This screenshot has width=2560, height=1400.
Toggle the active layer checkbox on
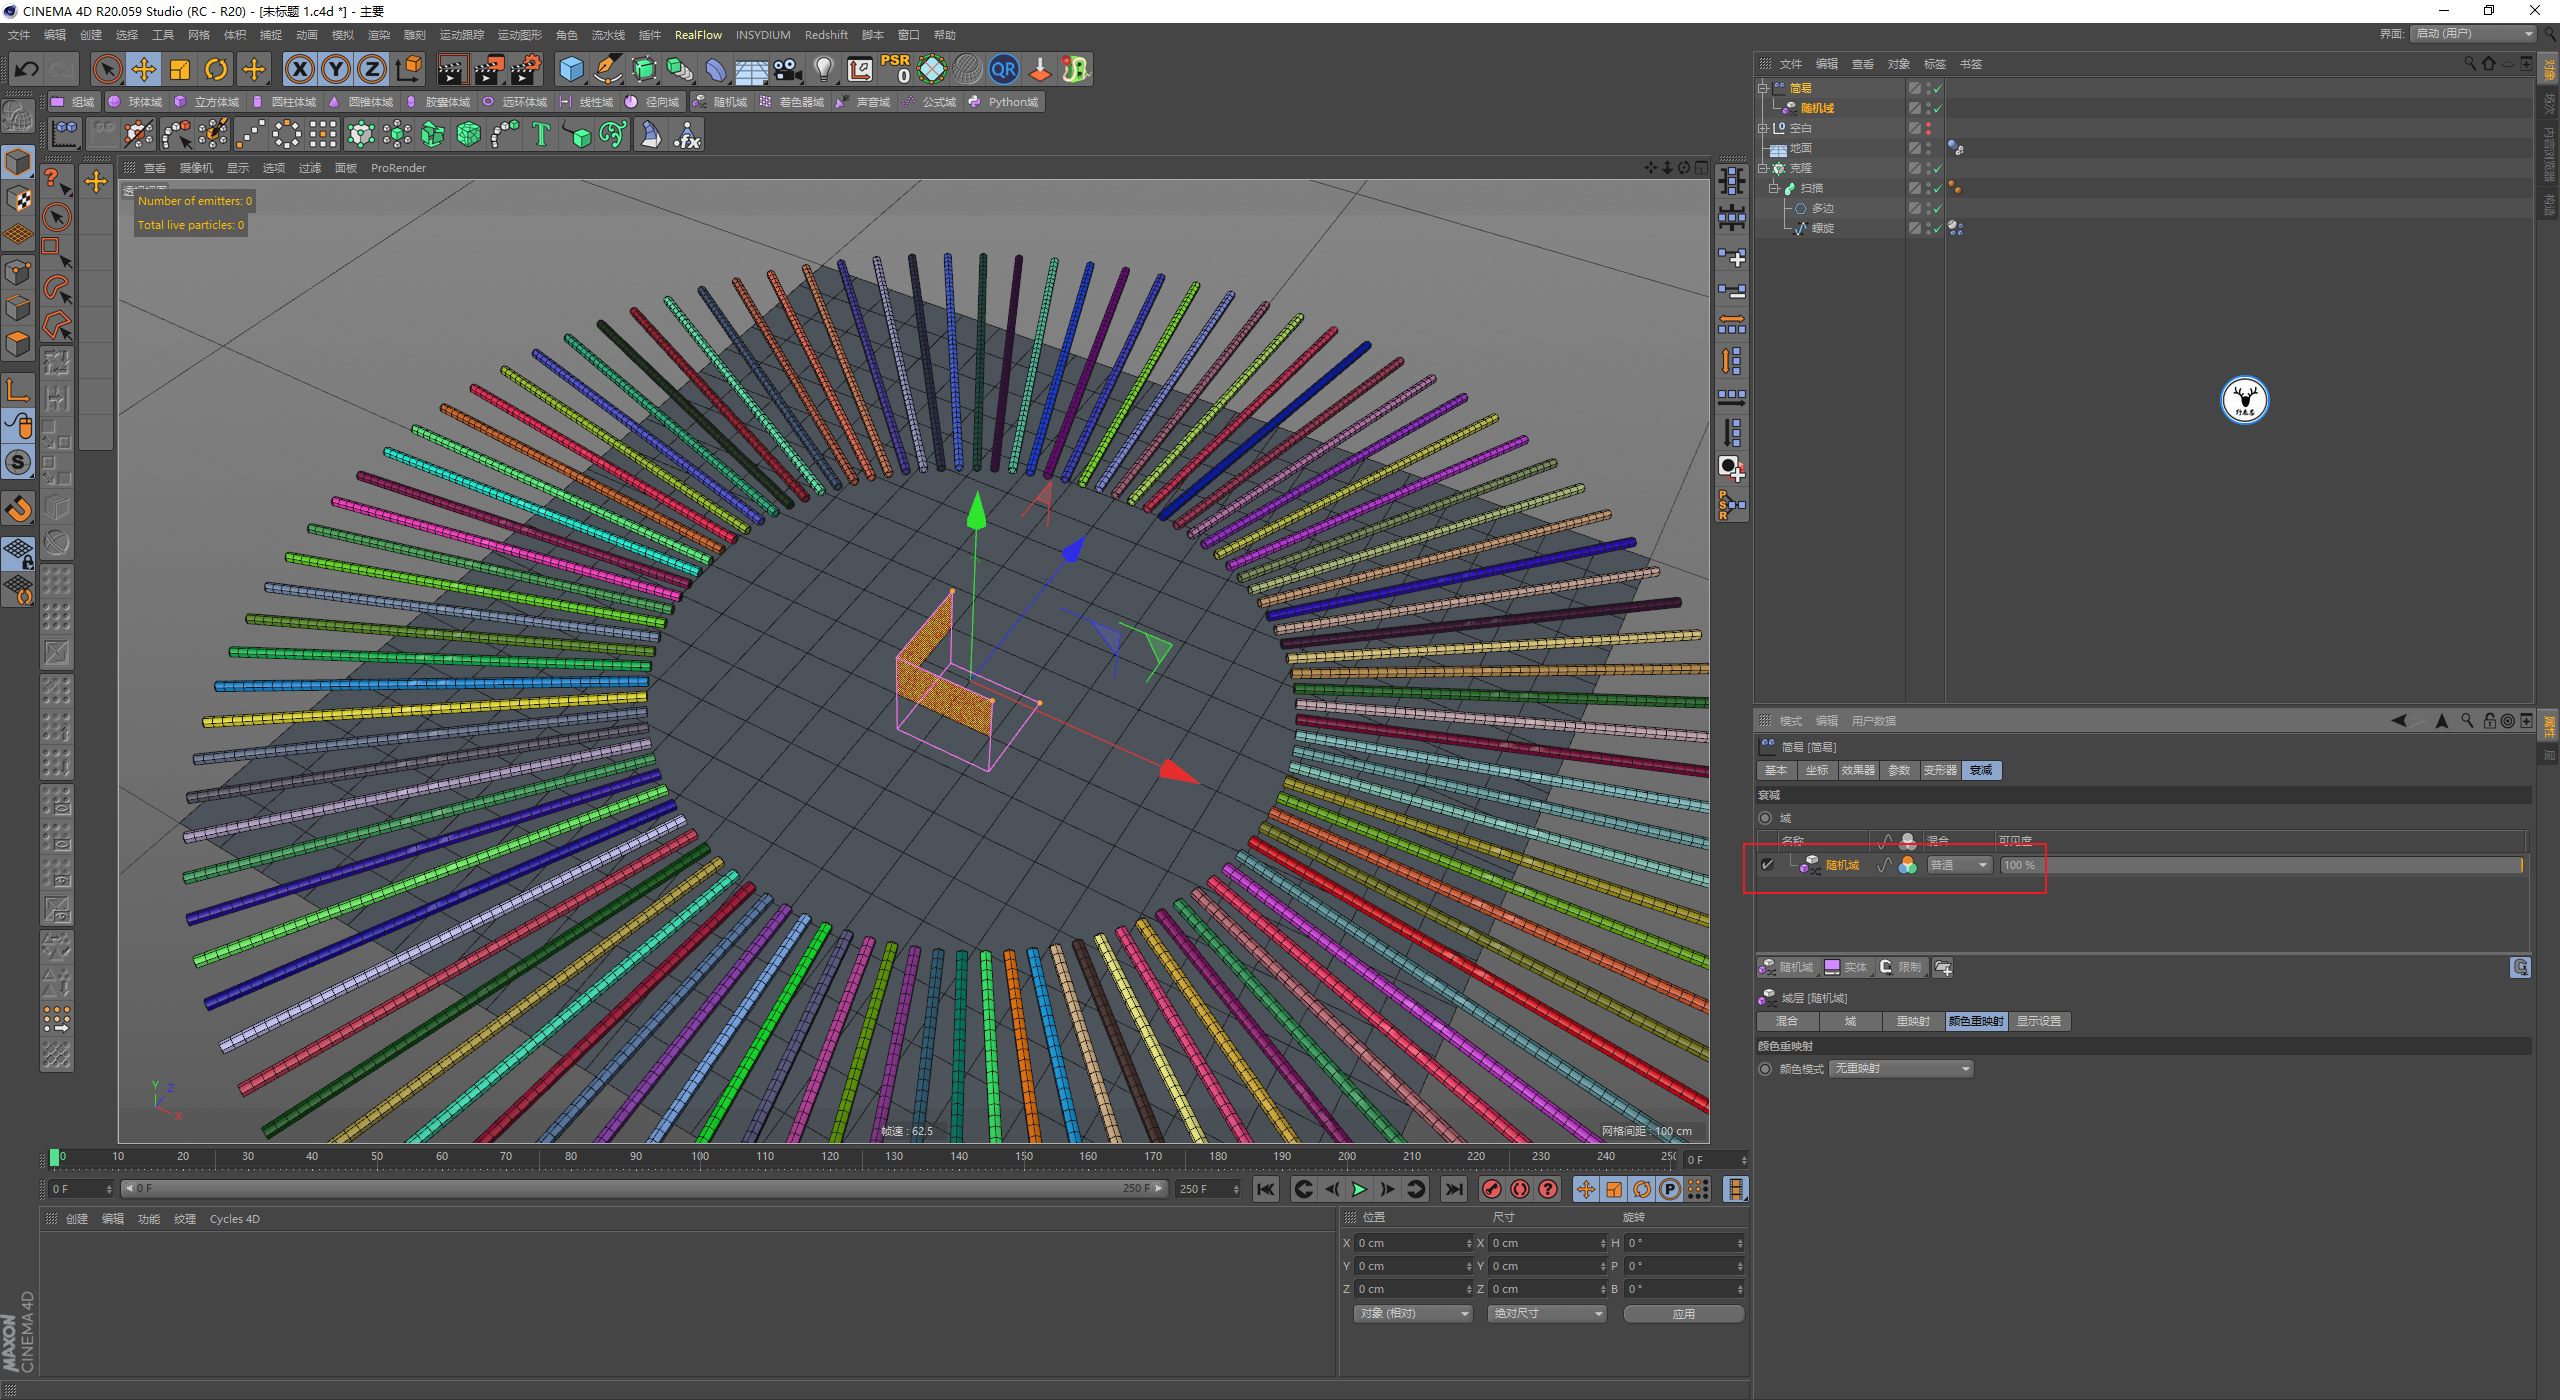click(x=1767, y=864)
